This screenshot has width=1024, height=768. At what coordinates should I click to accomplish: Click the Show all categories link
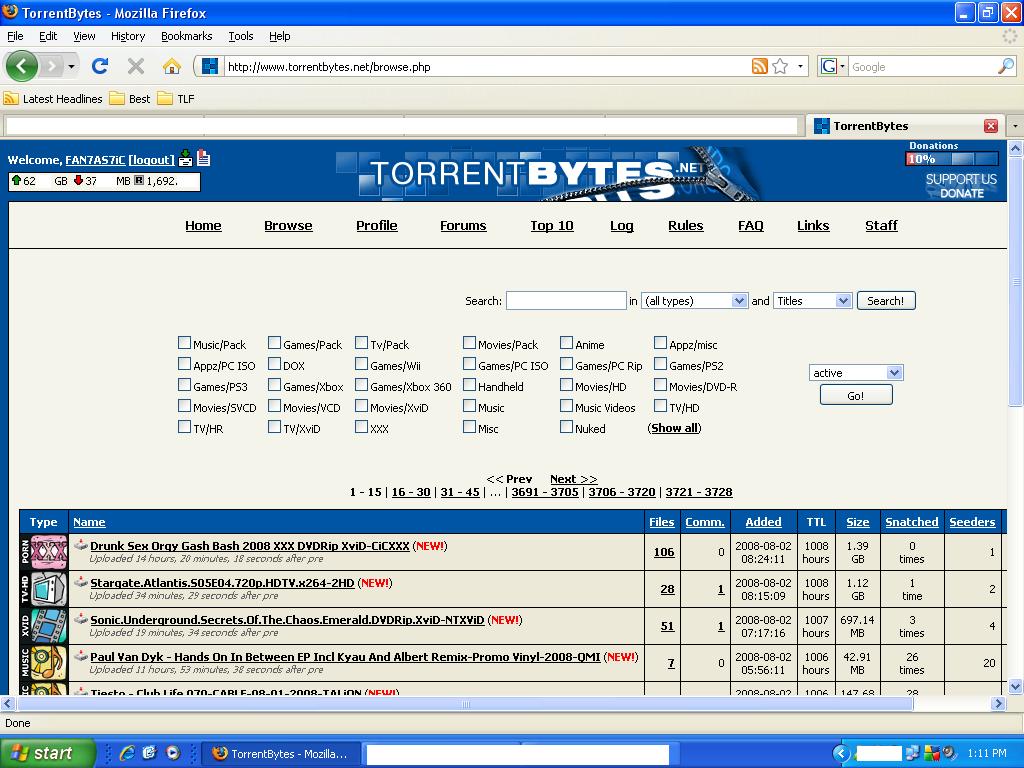click(x=675, y=428)
